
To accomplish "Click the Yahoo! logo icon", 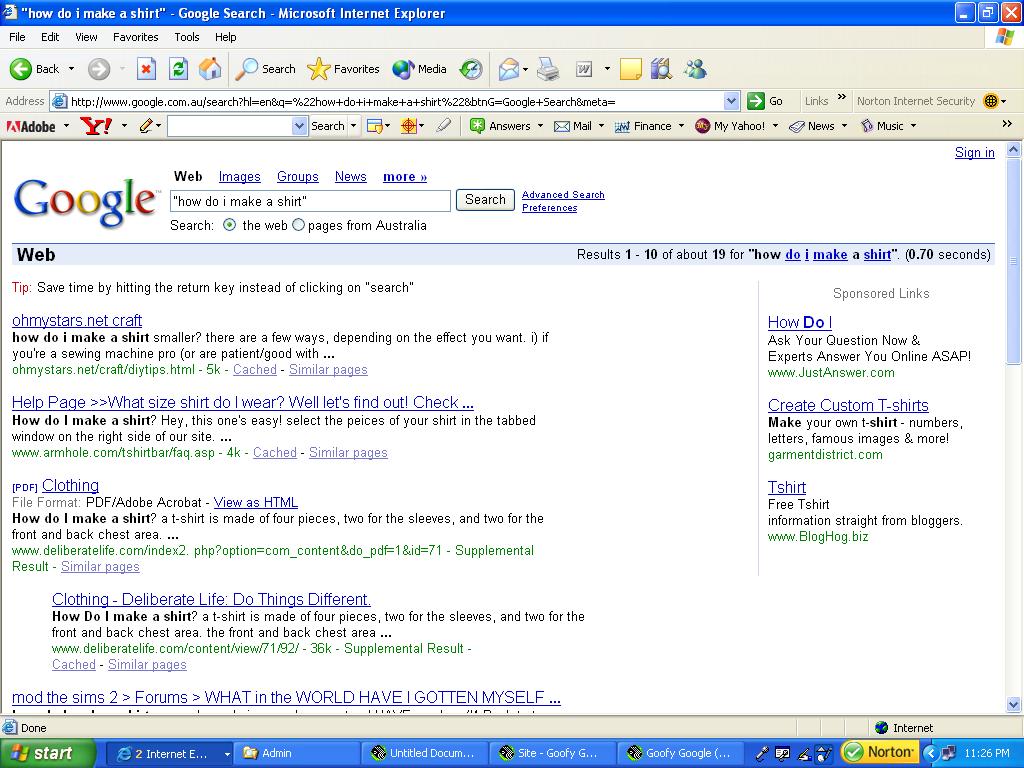I will pos(96,126).
